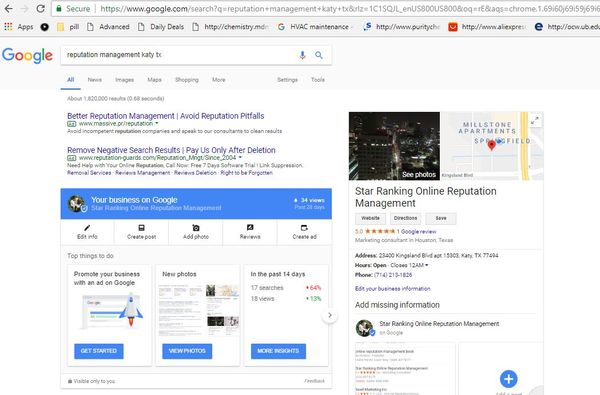The width and height of the screenshot is (600, 395).
Task: Open the business post thumbnail in knowledge panel
Action: (x=405, y=369)
